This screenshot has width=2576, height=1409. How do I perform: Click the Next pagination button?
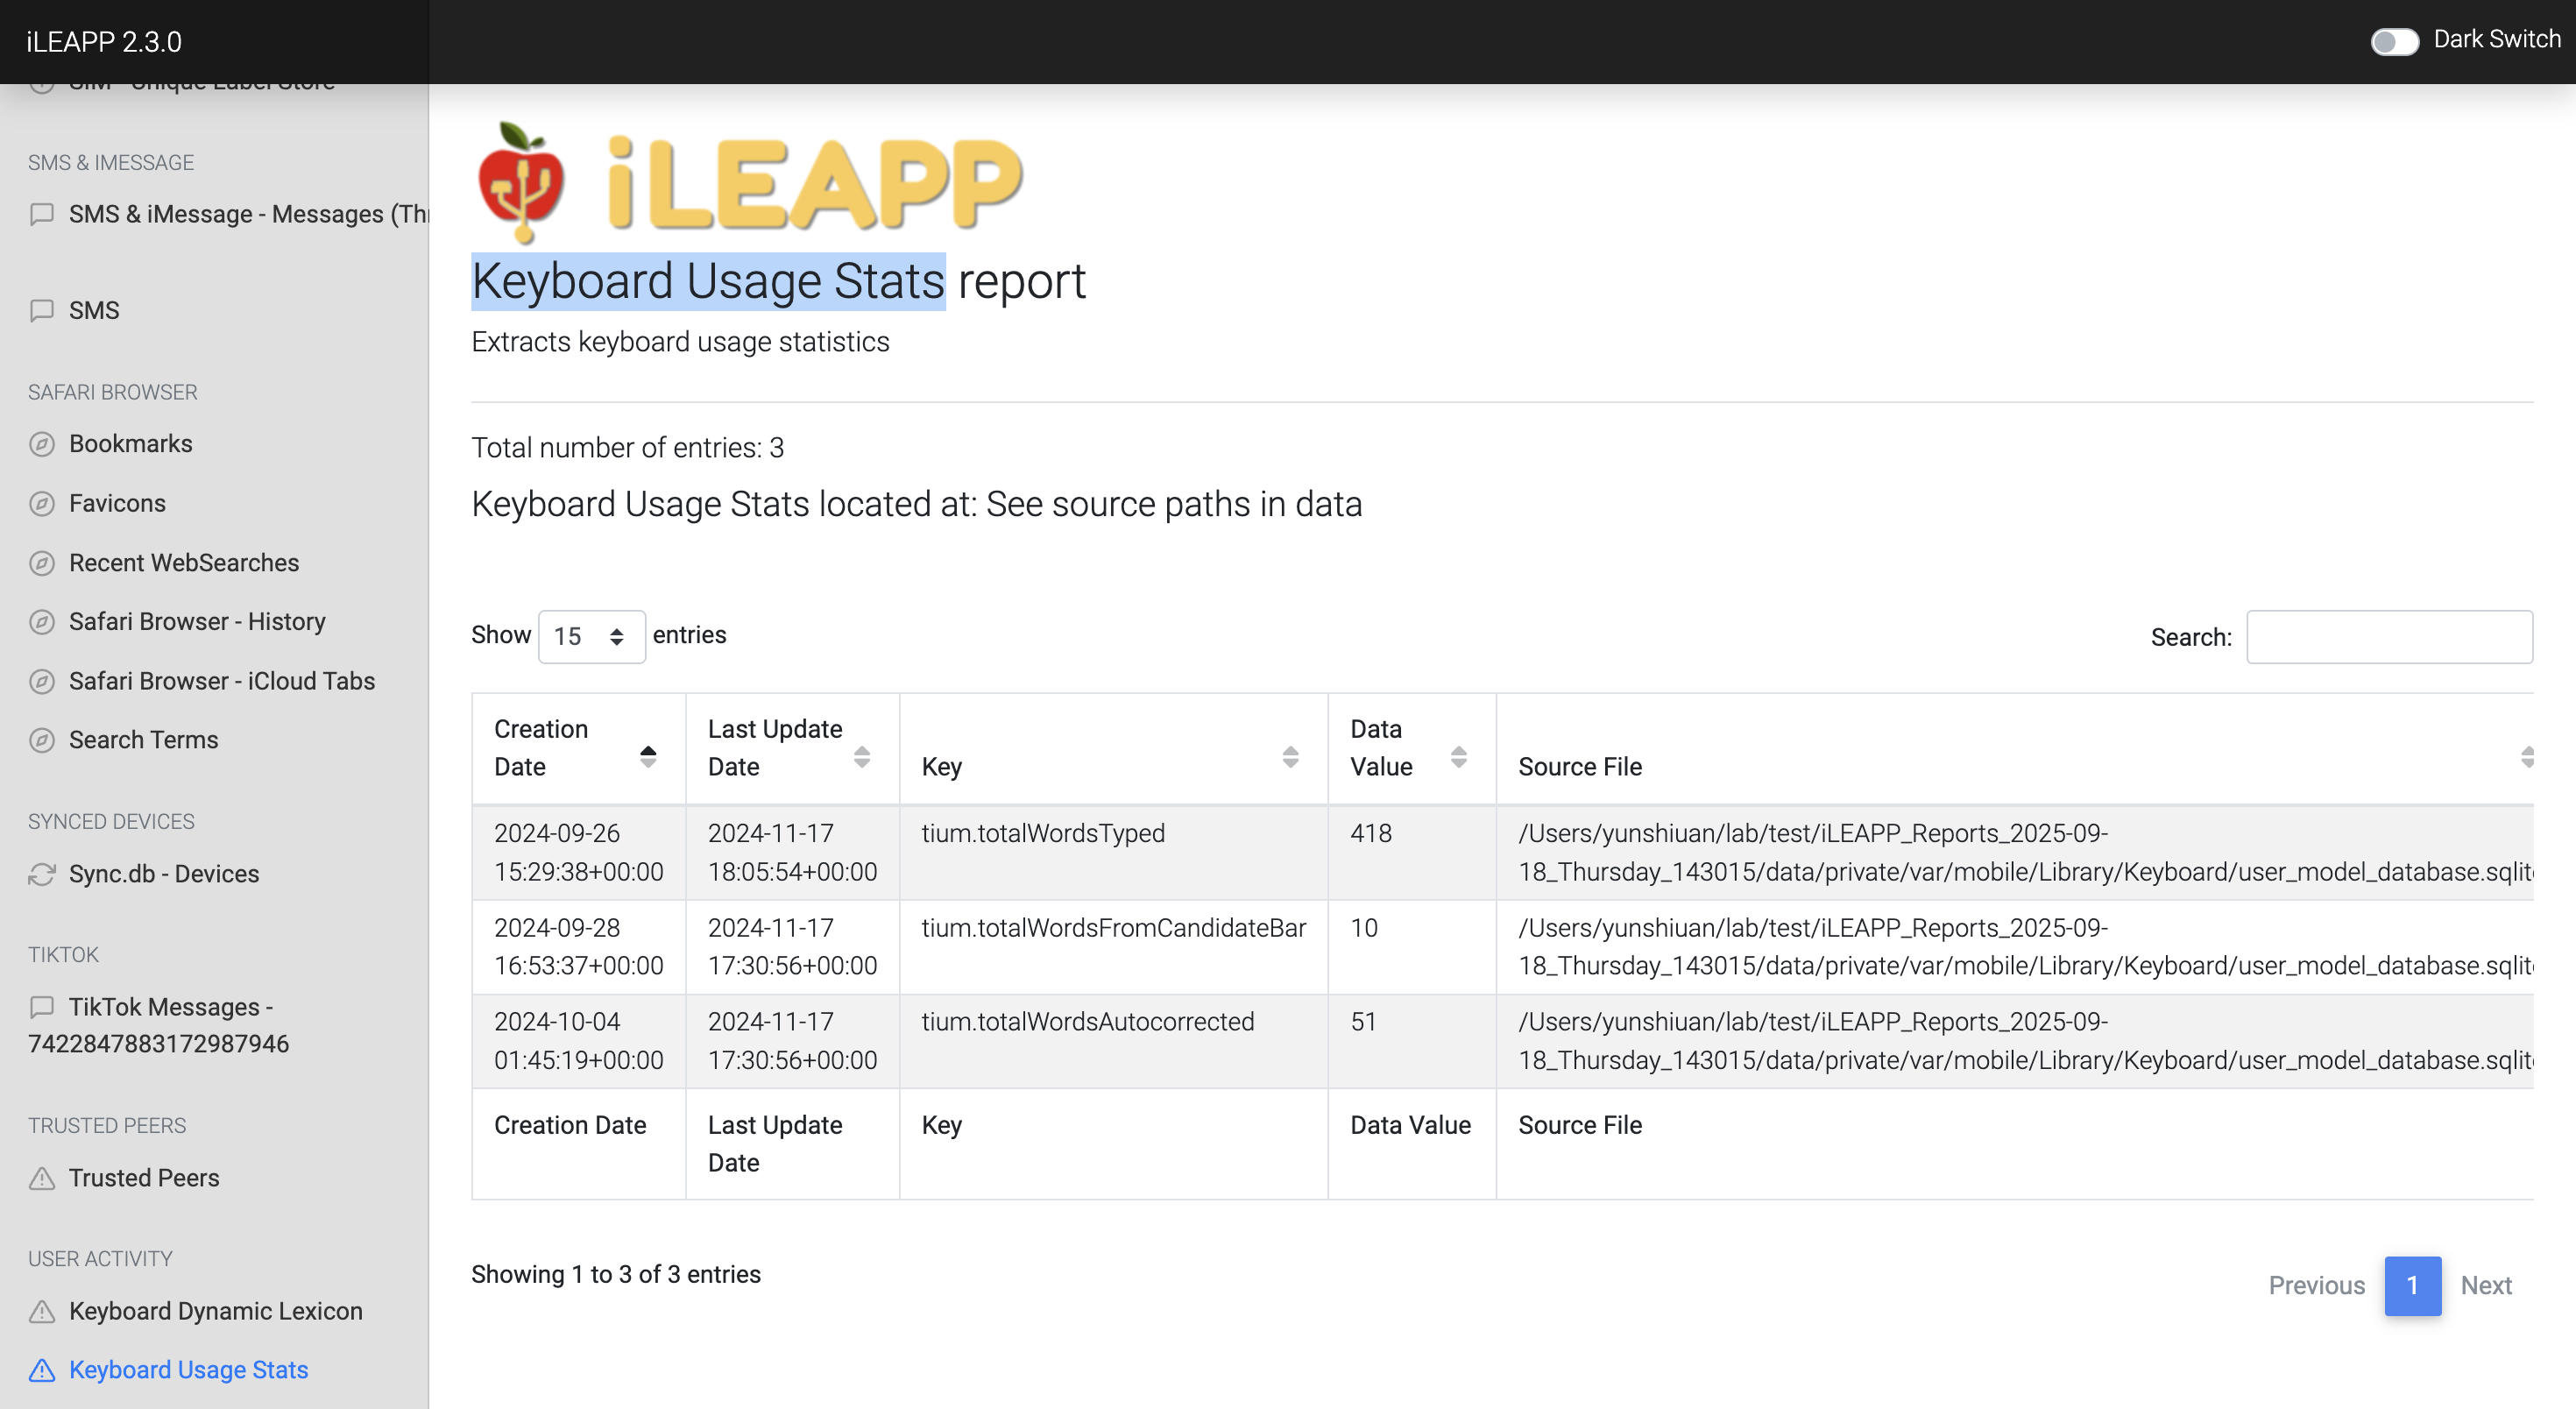2486,1285
